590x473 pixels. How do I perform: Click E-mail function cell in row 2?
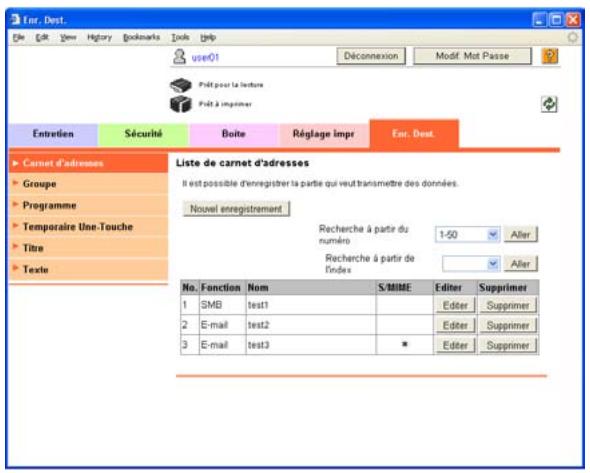tap(222, 325)
